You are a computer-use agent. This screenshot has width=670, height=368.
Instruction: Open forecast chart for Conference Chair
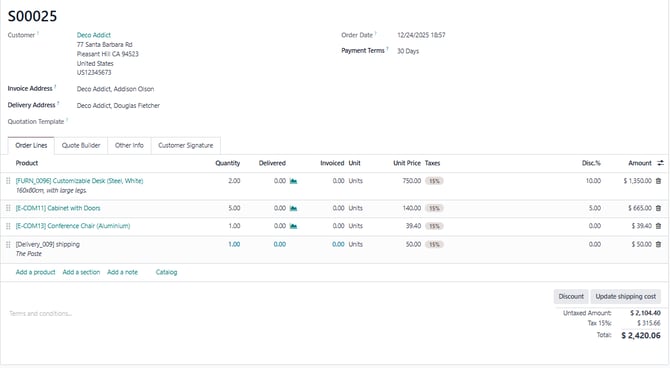(x=293, y=226)
